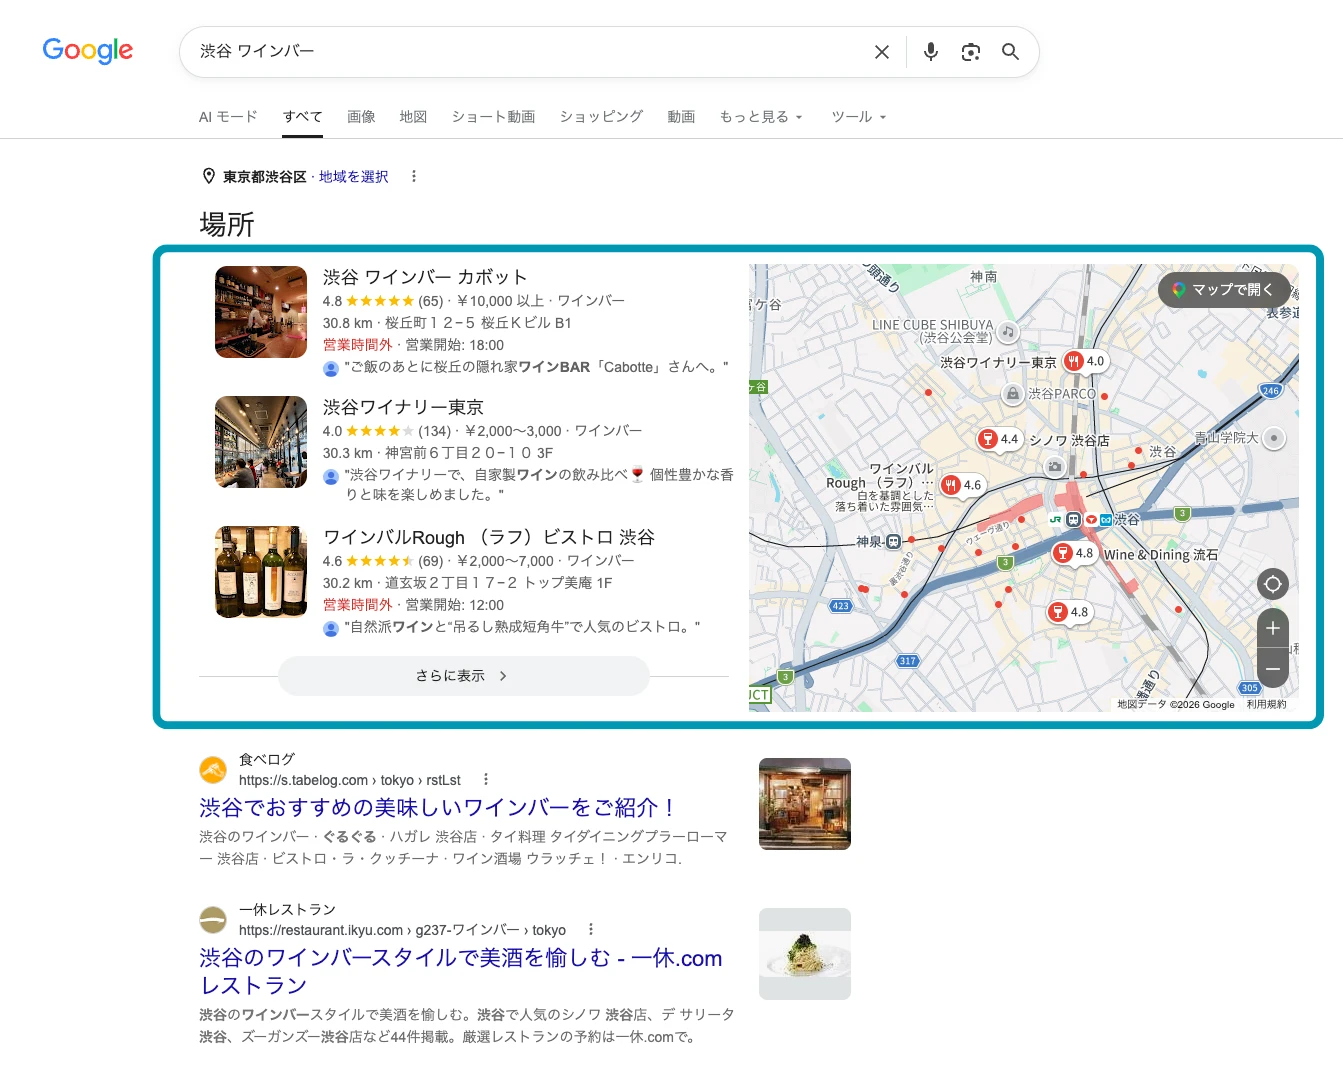Image resolution: width=1343 pixels, height=1070 pixels.
Task: Click the LINE CUBE SHIBUYA music marker
Action: coord(1008,331)
